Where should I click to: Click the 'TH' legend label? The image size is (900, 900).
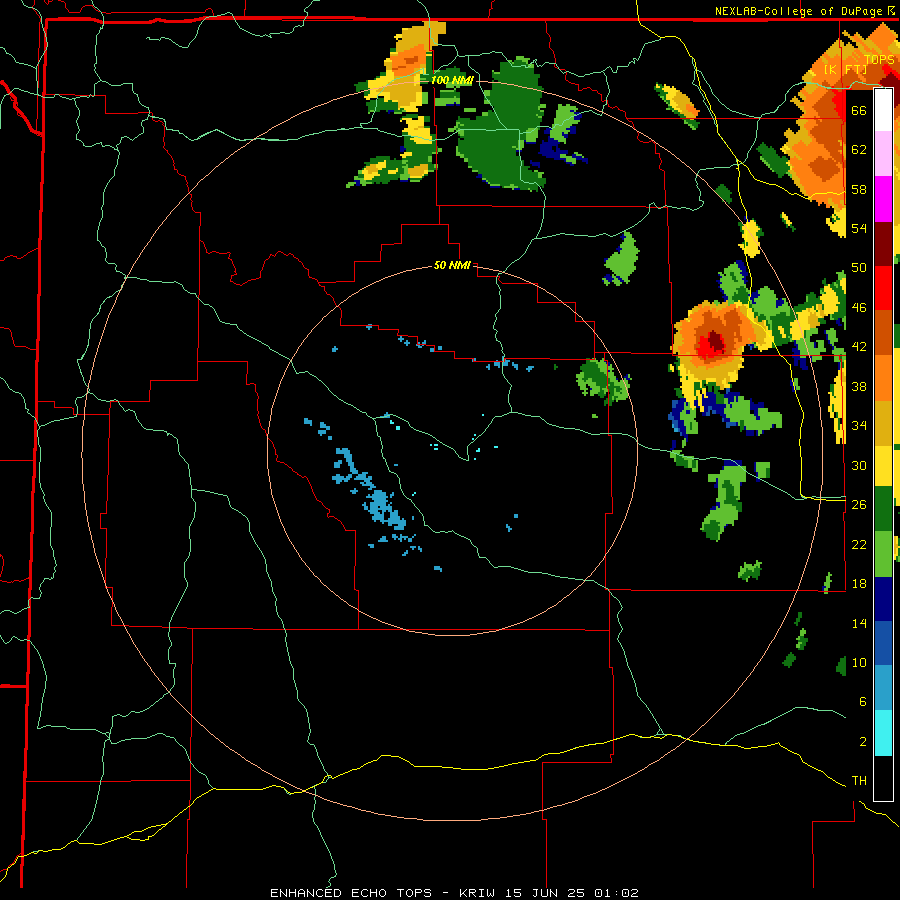pos(859,781)
